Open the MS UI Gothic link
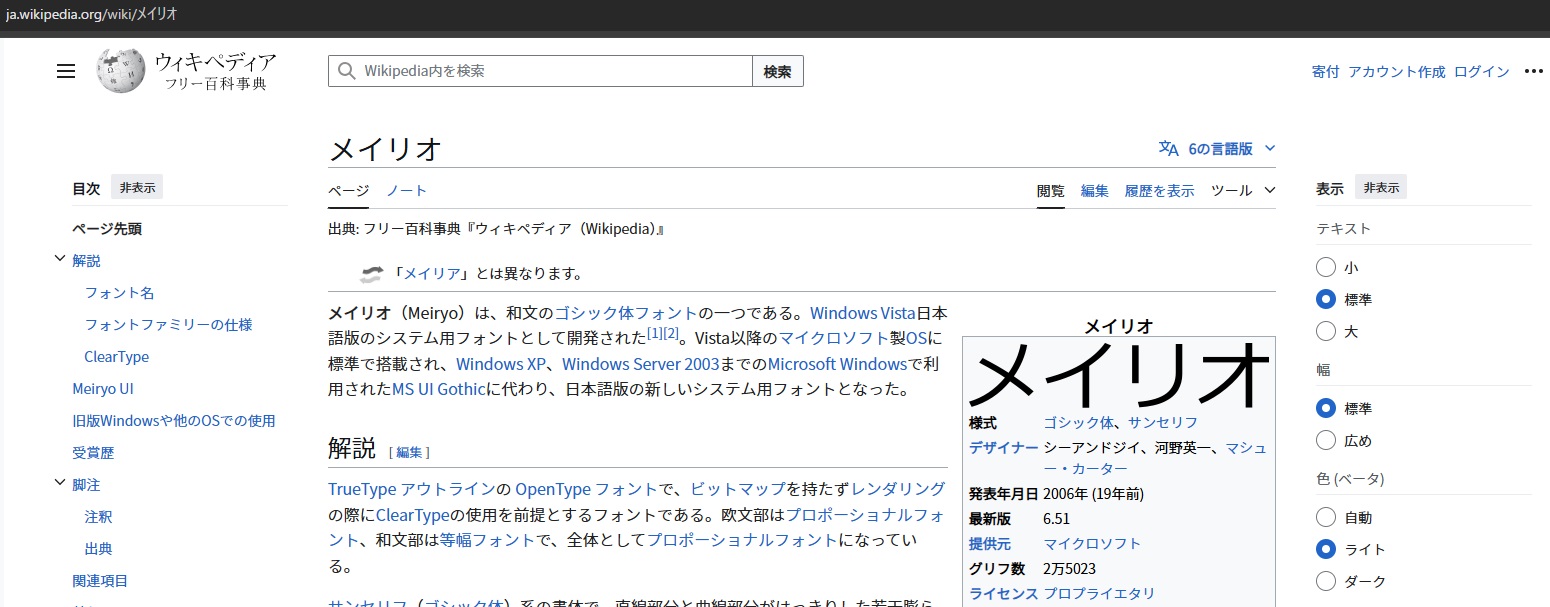The image size is (1550, 607). click(439, 389)
